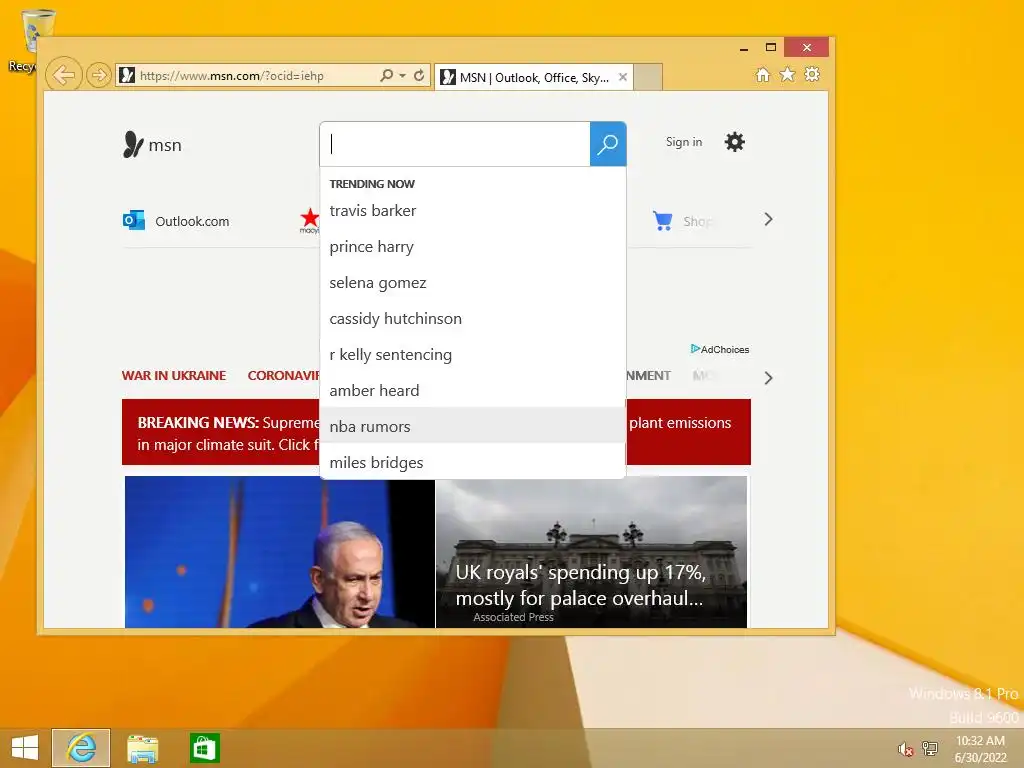The image size is (1024, 768).
Task: Open Windows Store from taskbar
Action: coord(204,748)
